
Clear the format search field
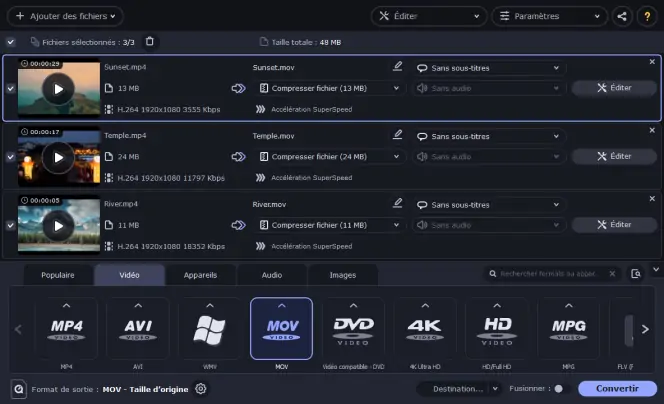coord(612,274)
